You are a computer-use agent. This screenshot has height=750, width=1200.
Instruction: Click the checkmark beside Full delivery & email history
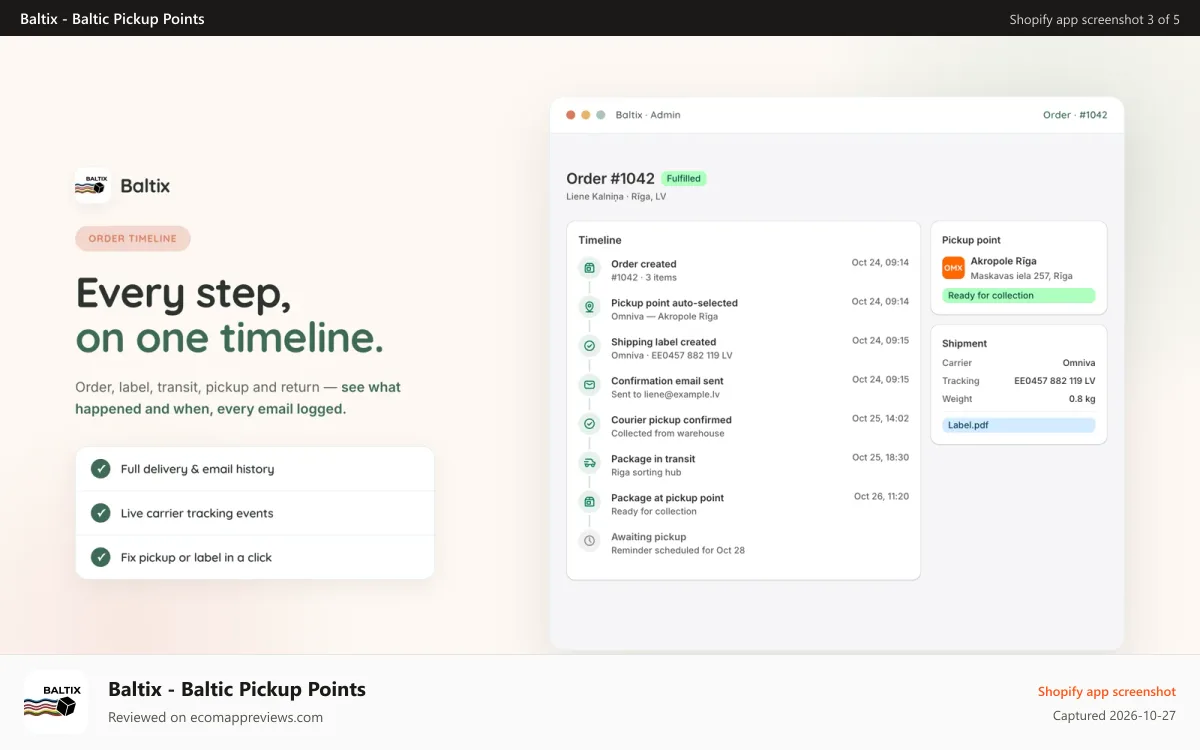point(101,469)
